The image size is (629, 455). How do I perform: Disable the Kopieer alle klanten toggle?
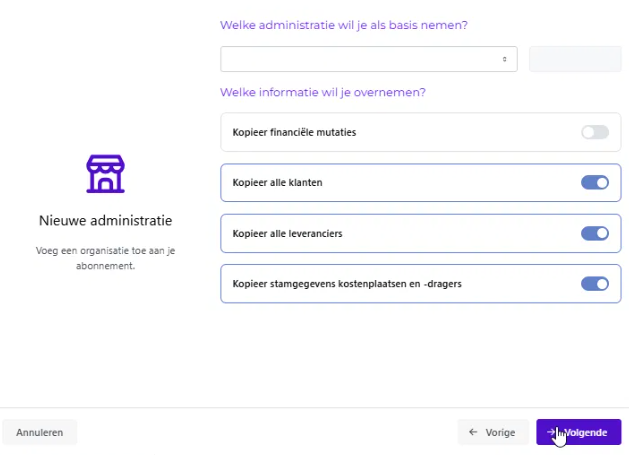click(x=595, y=183)
